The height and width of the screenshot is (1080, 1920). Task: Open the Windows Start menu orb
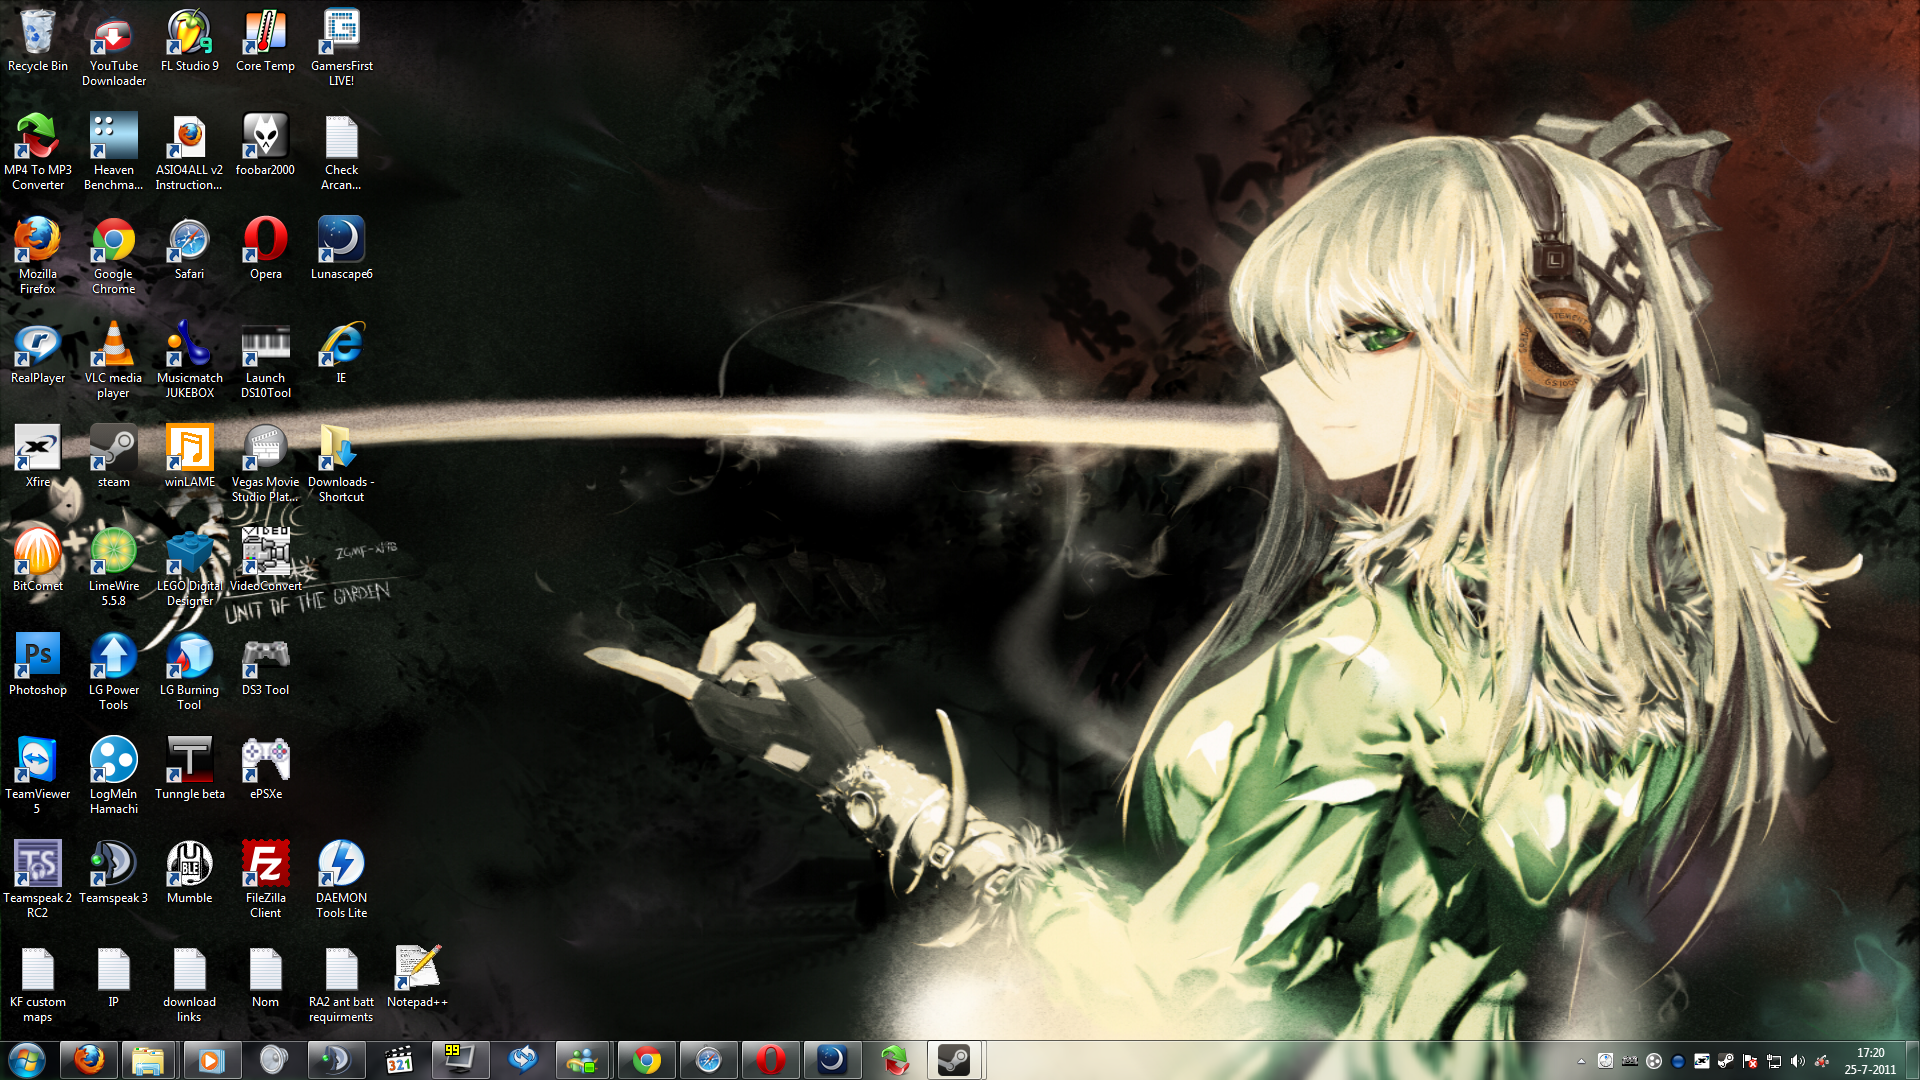coord(27,1060)
